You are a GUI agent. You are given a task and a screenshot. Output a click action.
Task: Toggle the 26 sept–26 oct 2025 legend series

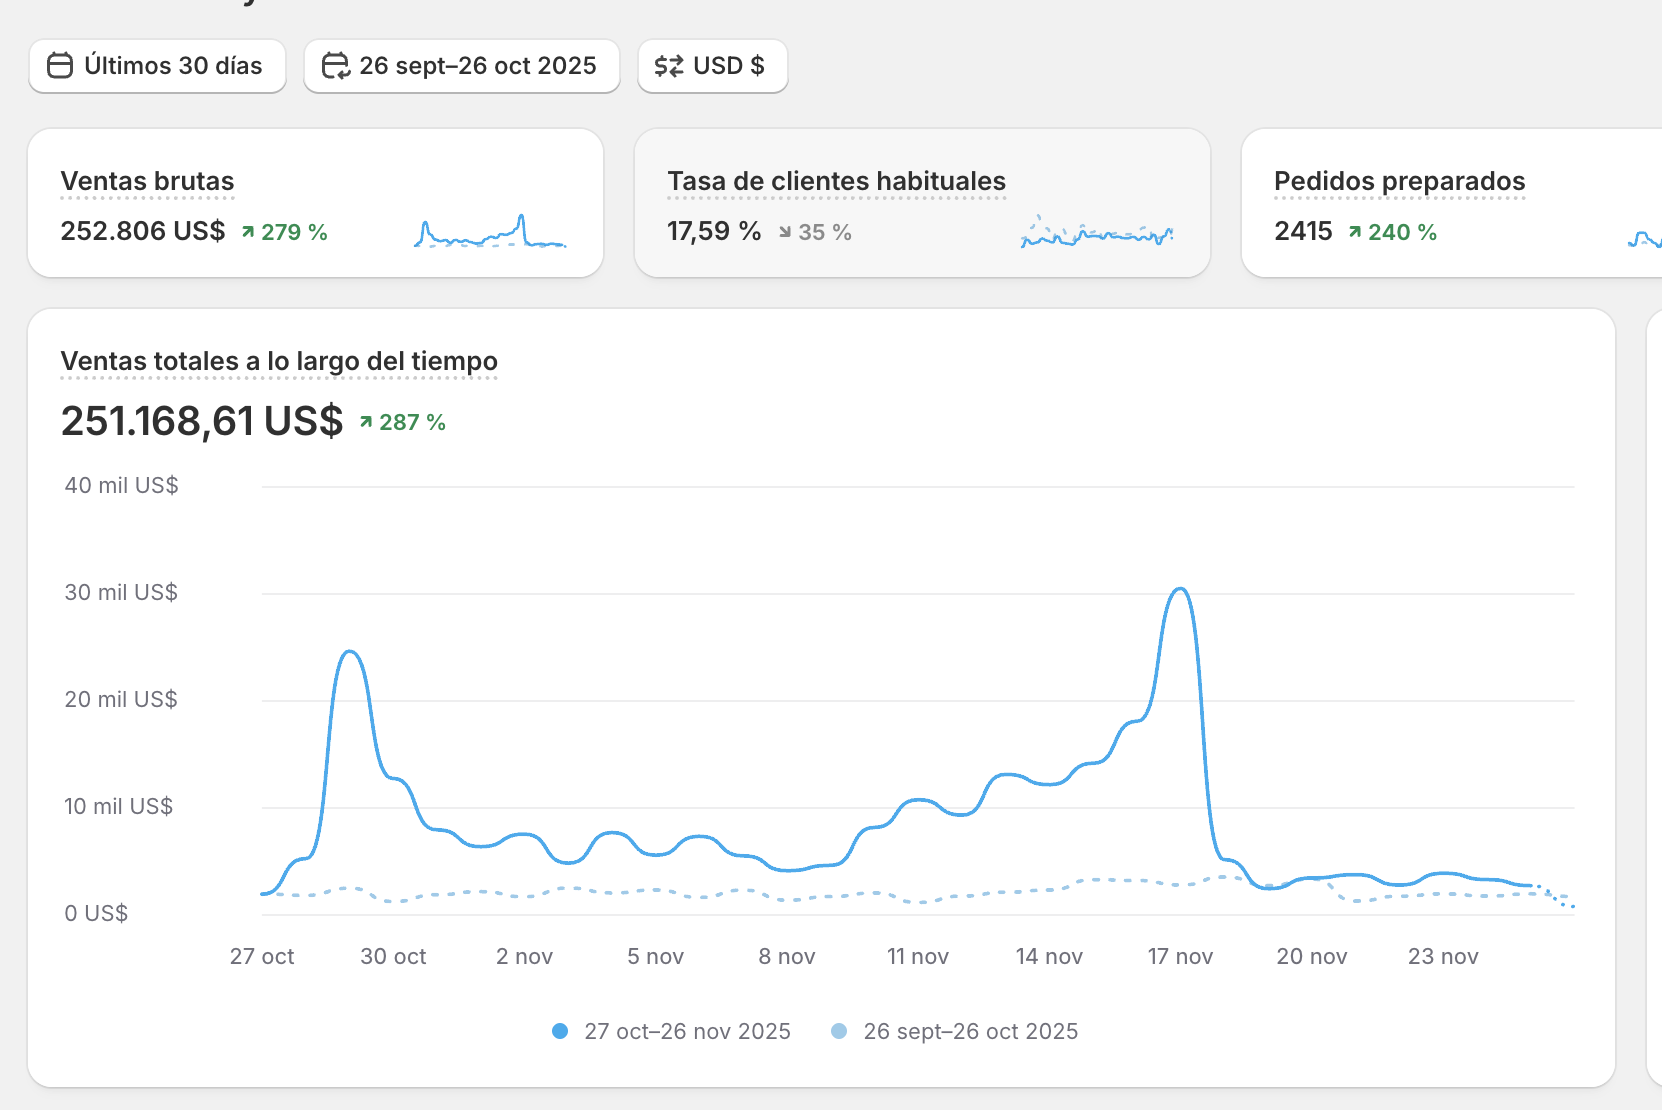tap(955, 1031)
